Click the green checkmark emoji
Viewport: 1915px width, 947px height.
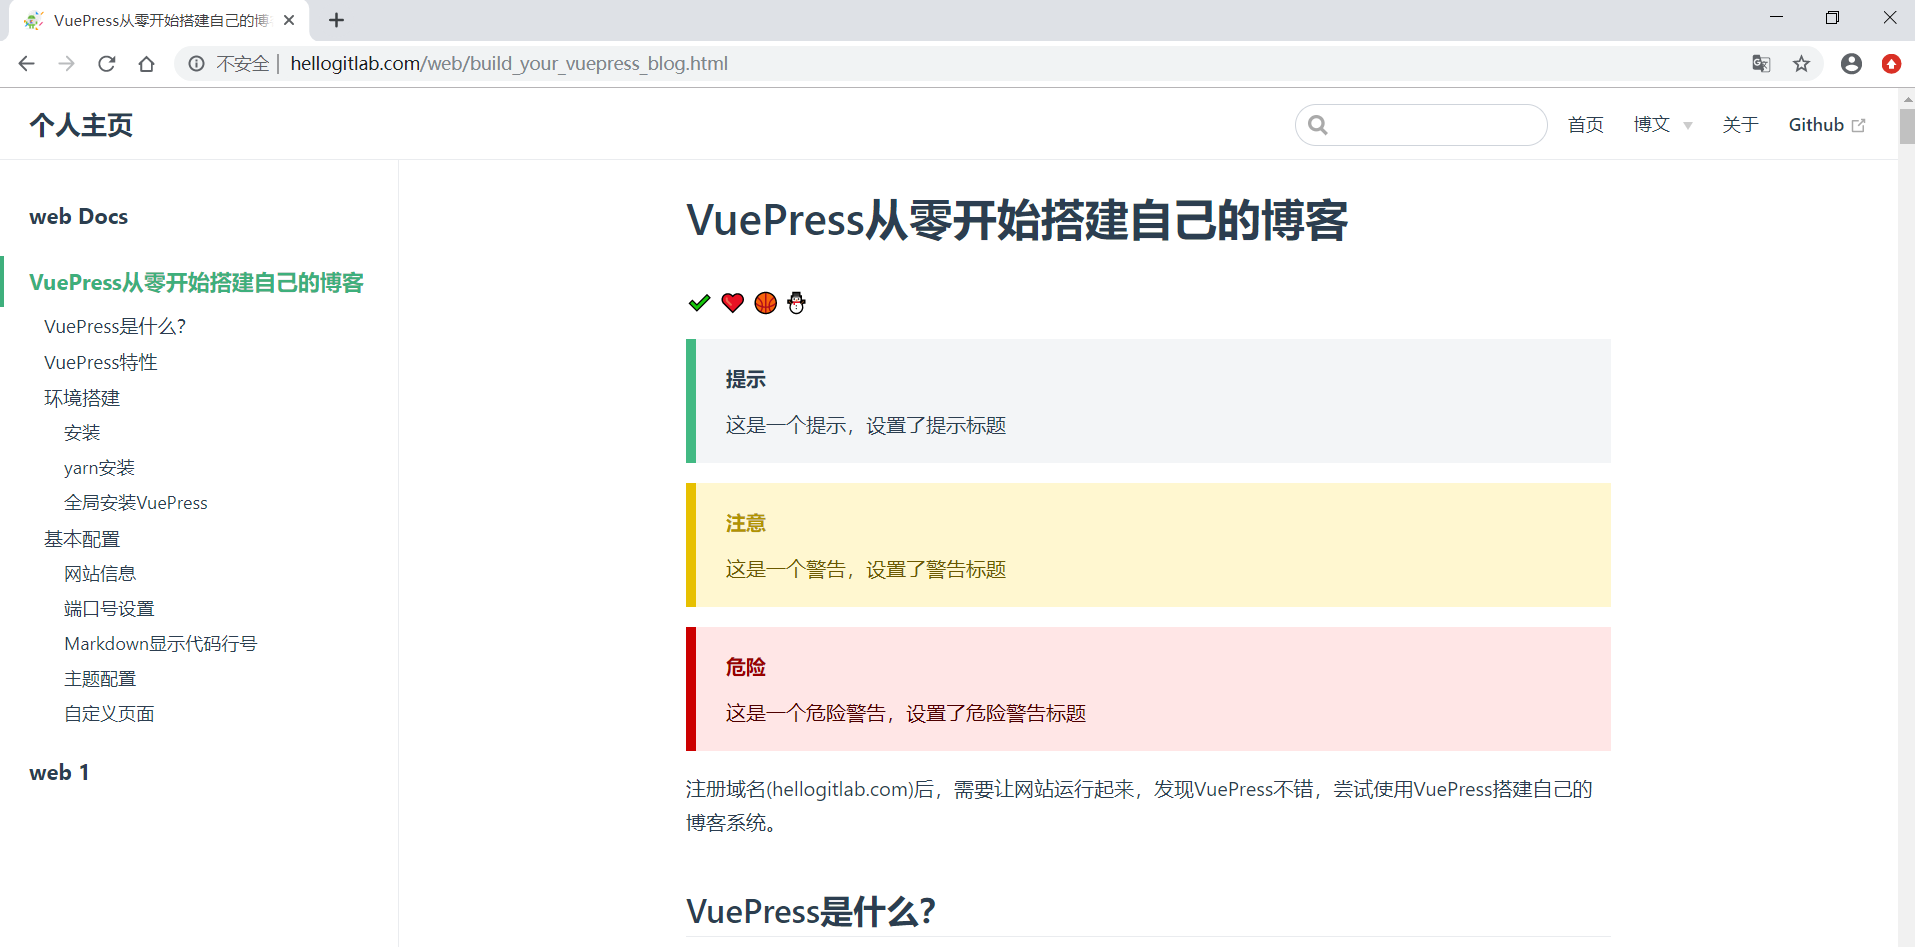point(699,303)
